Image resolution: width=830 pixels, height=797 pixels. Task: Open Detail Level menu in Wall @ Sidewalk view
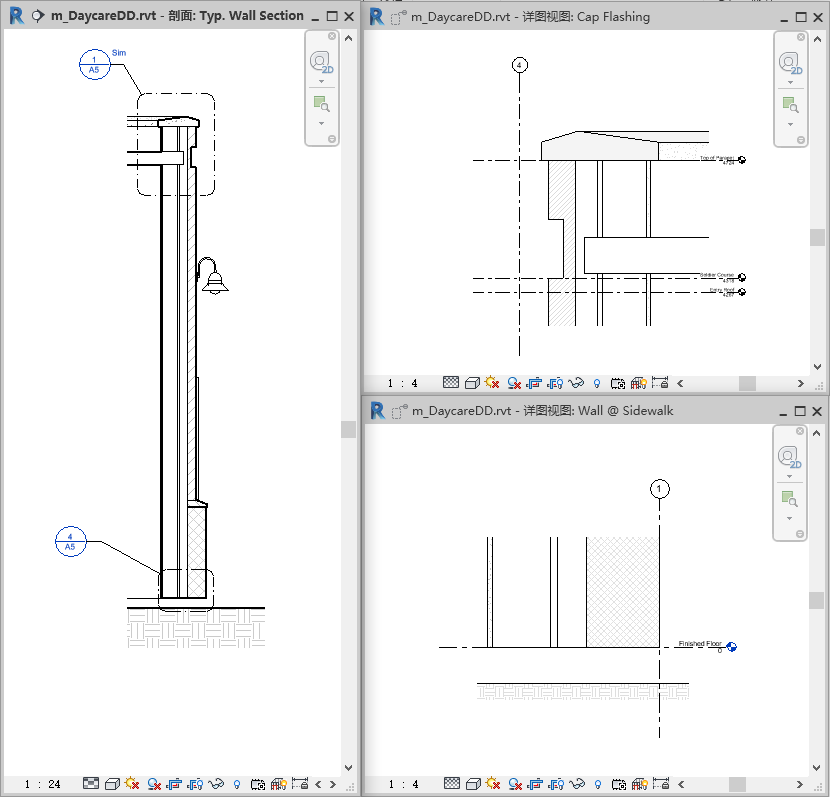point(452,783)
